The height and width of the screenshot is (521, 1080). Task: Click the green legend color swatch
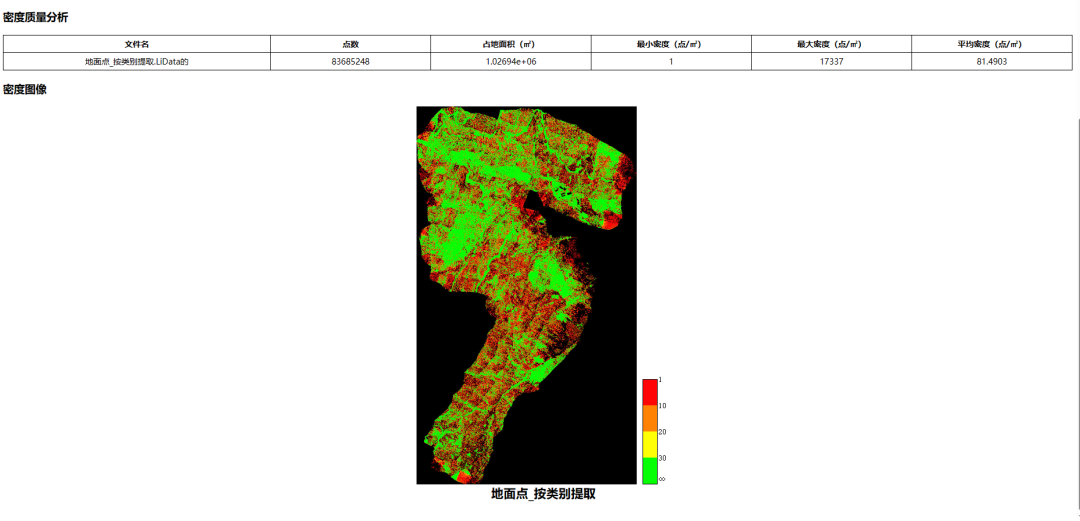point(650,471)
